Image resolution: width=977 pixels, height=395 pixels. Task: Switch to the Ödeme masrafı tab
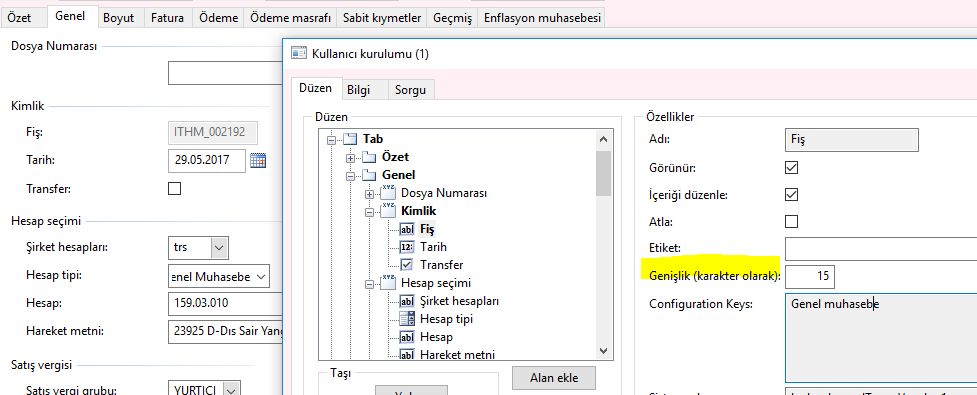coord(290,17)
